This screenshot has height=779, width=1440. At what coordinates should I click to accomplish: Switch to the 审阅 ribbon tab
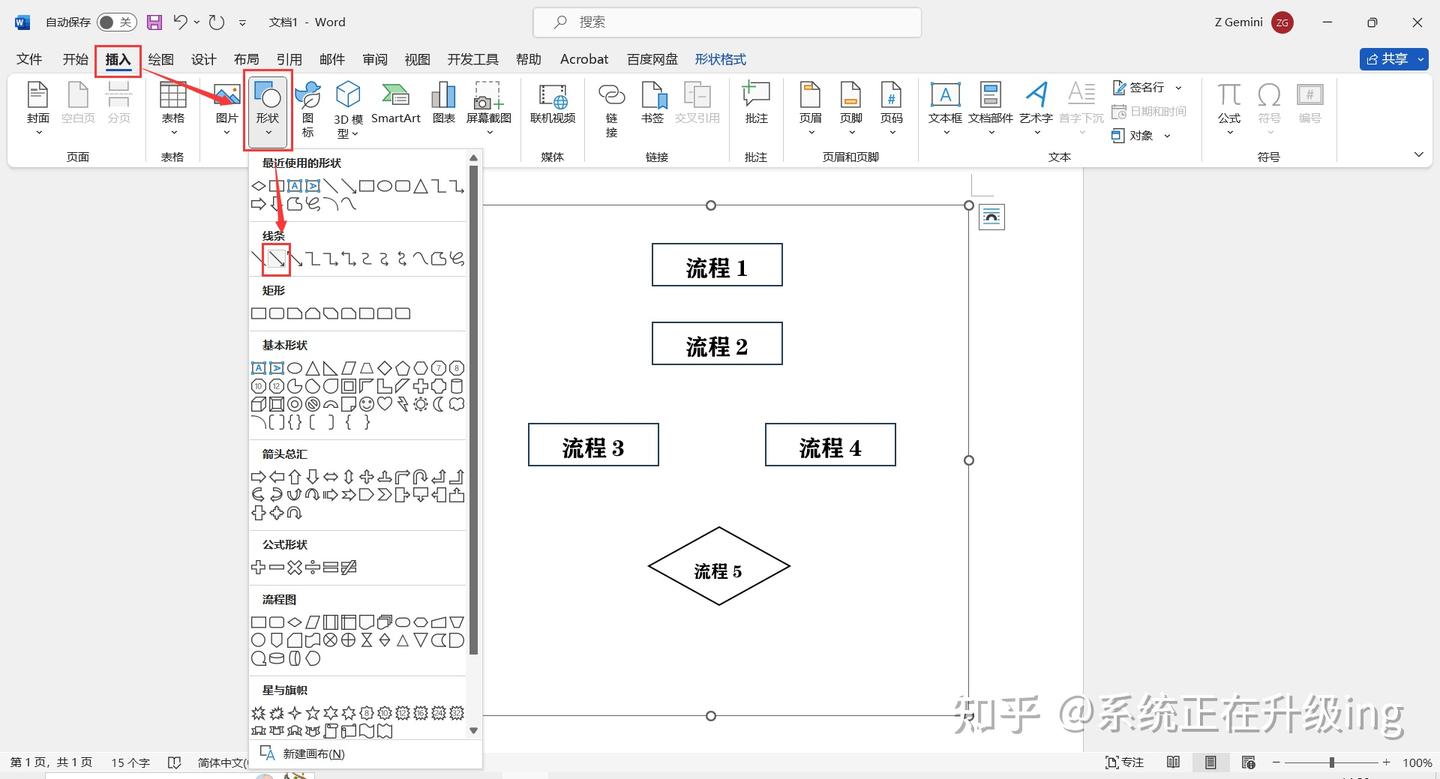click(374, 59)
